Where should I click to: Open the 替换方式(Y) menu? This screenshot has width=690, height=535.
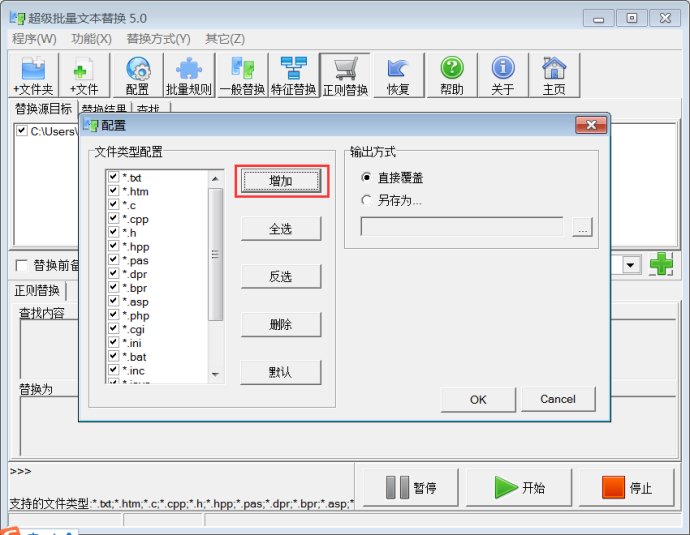158,38
